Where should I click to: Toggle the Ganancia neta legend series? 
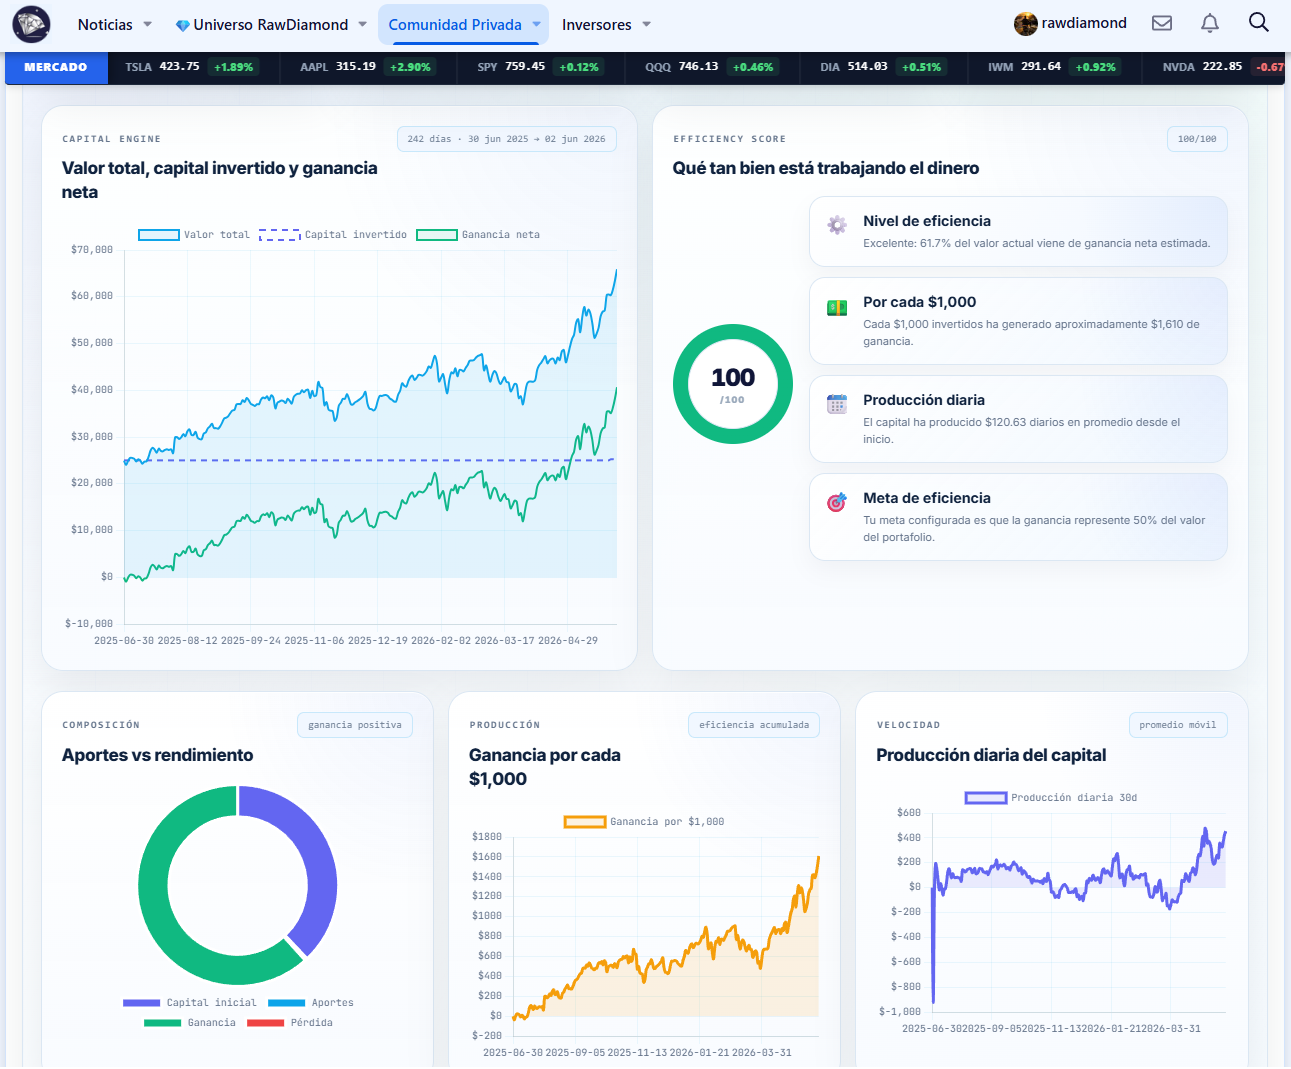[478, 235]
